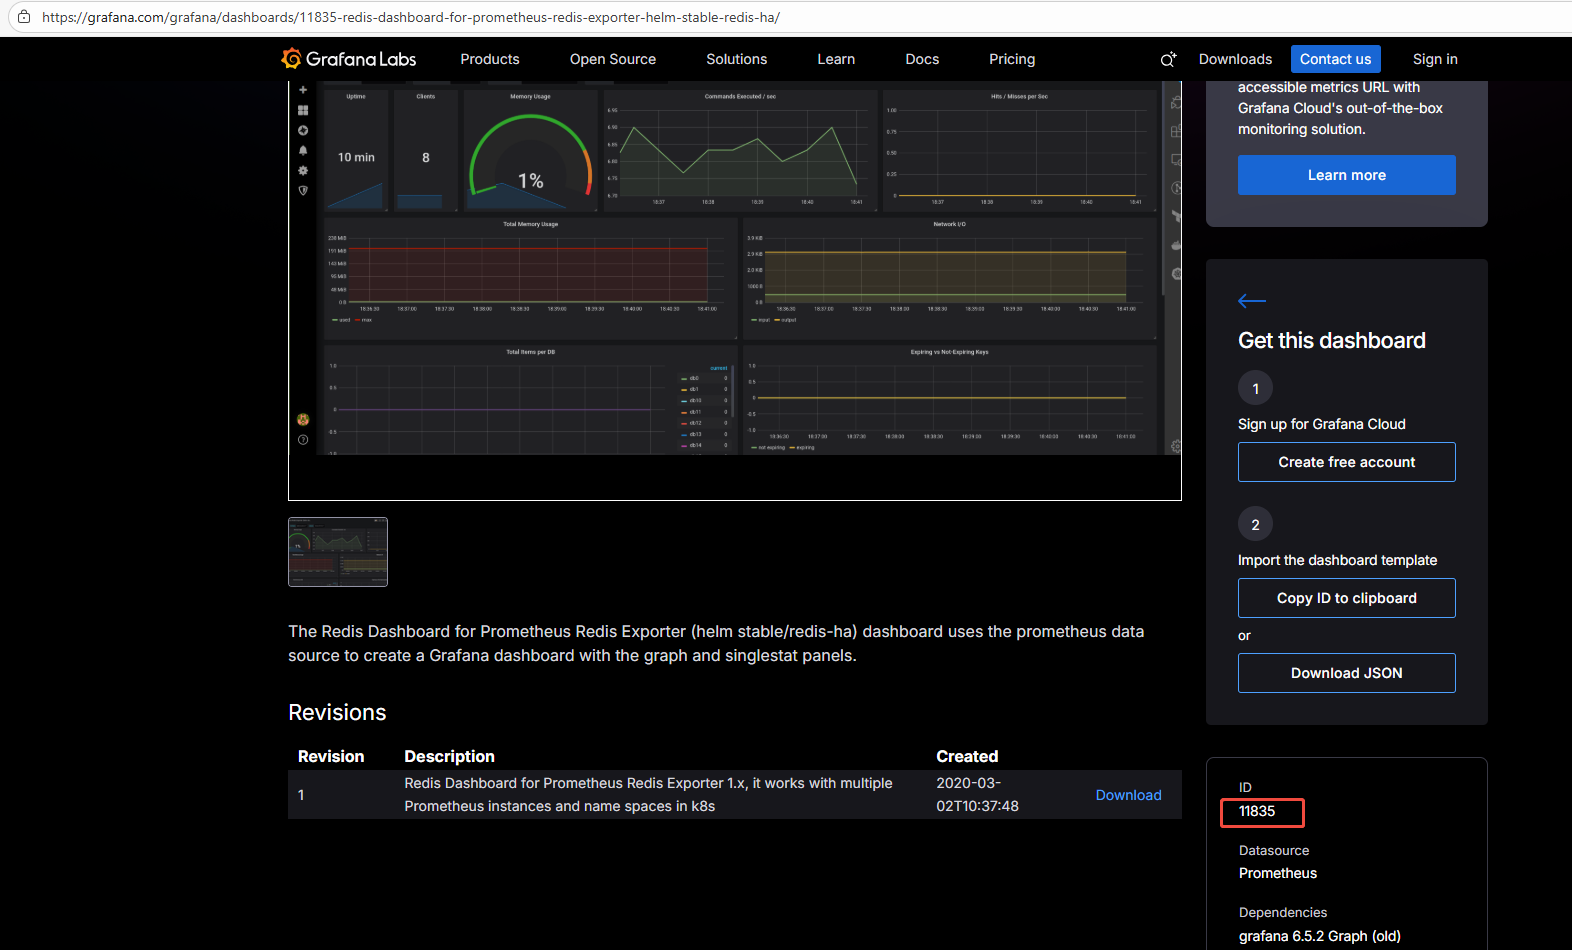Click Copy ID to clipboard
Viewport: 1572px width, 950px height.
(x=1346, y=598)
